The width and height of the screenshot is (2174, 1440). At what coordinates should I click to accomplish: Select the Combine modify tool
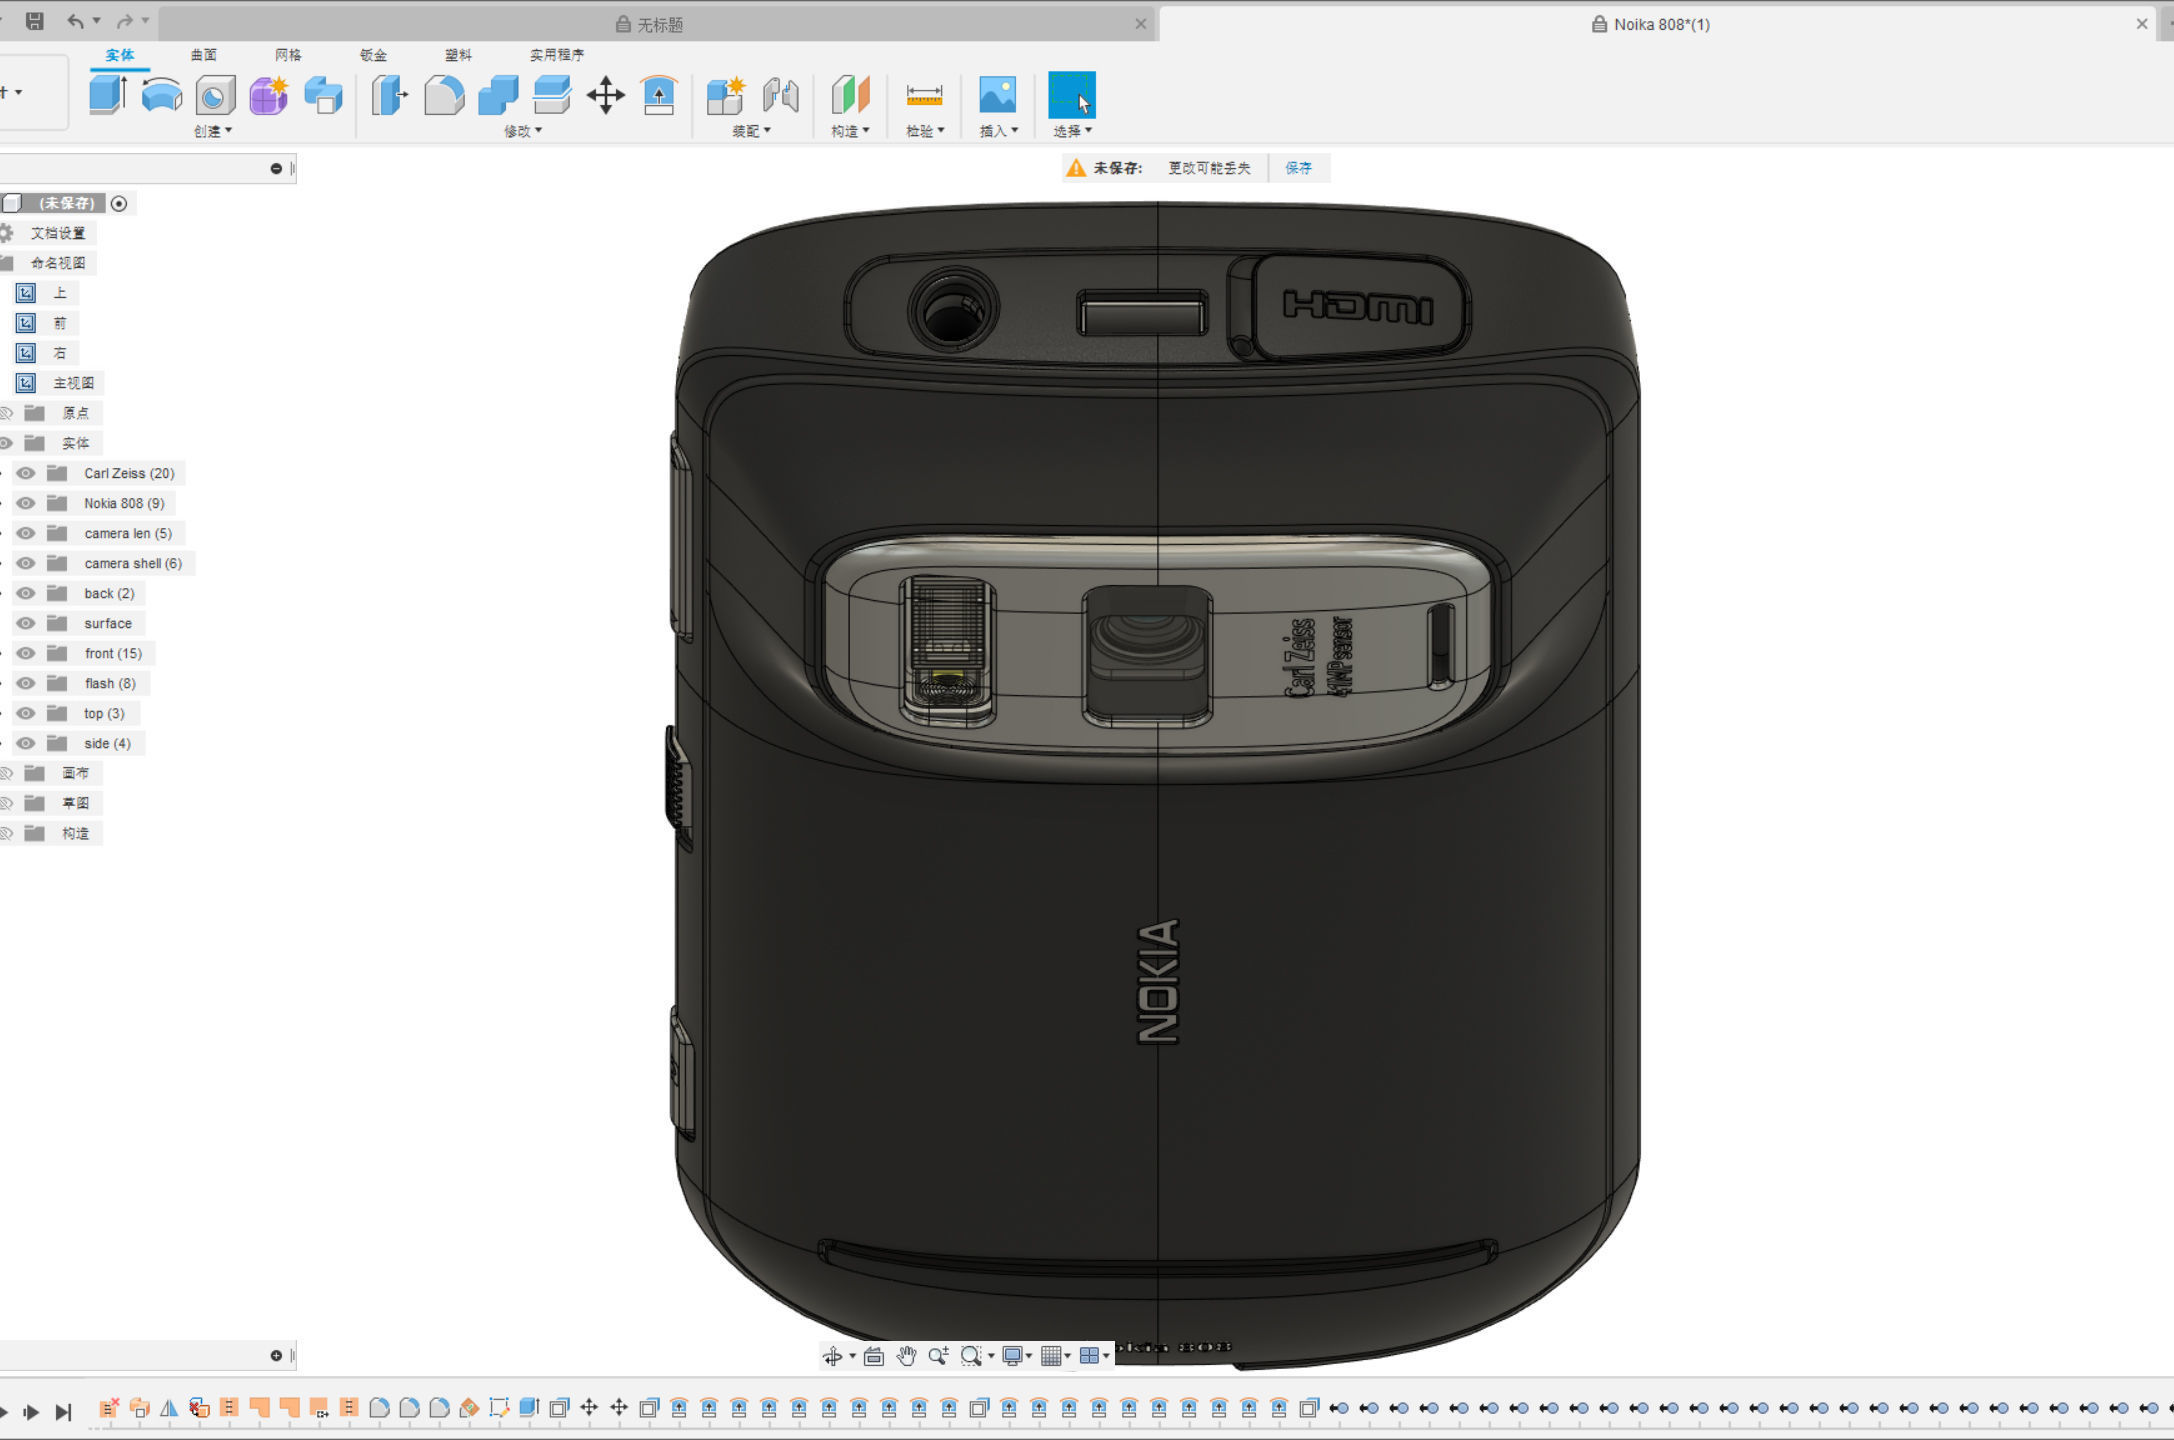pos(498,96)
